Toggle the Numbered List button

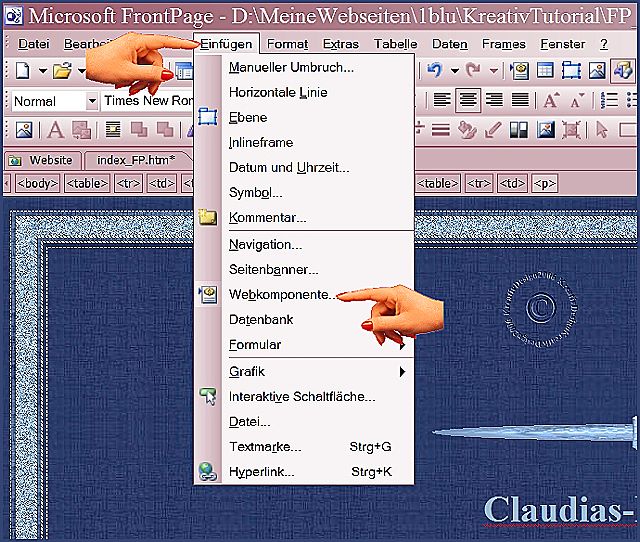click(609, 100)
